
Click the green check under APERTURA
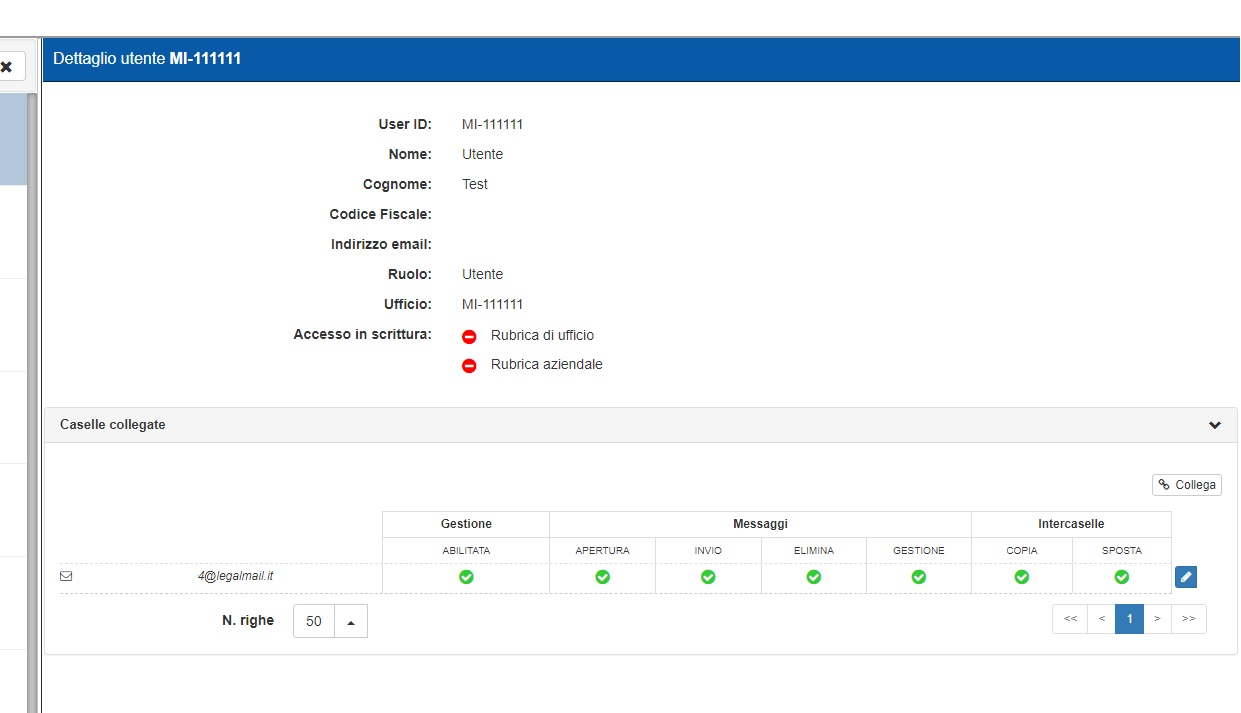click(602, 577)
